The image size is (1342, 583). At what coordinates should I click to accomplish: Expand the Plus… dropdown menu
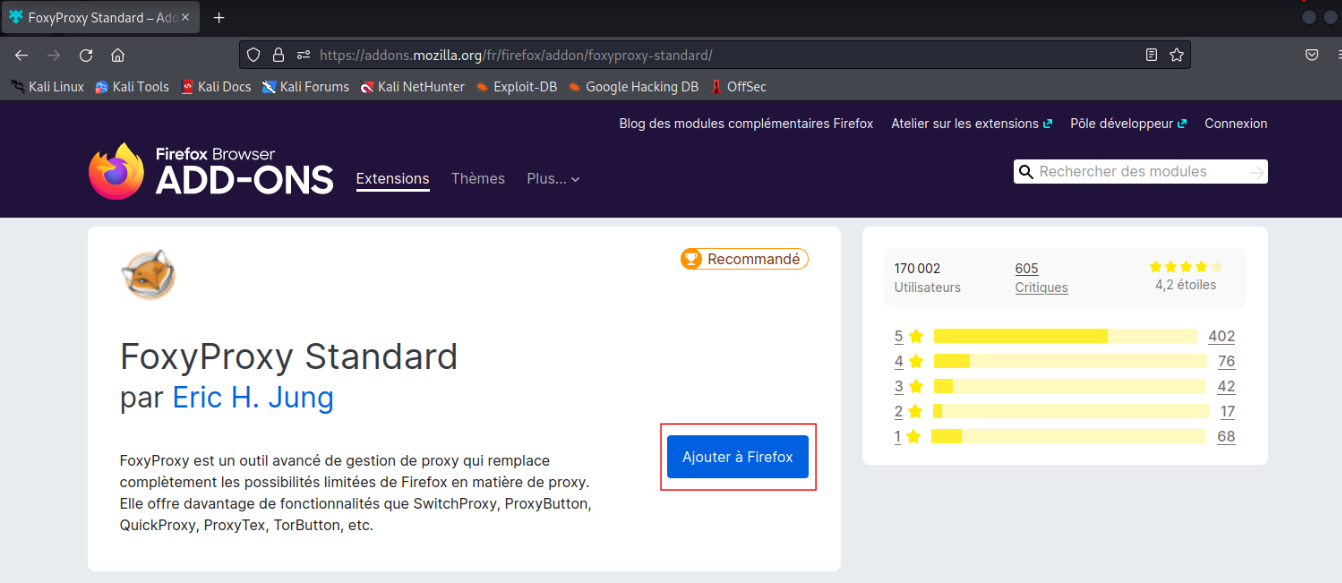(553, 179)
